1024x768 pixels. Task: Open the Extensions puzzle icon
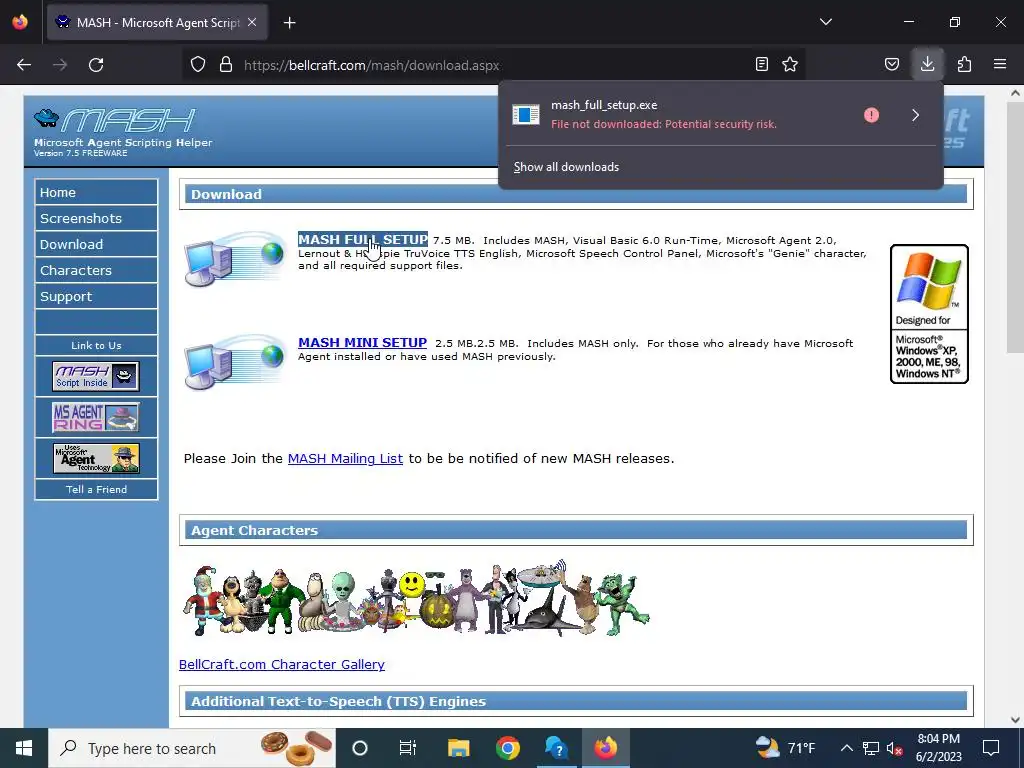(965, 65)
